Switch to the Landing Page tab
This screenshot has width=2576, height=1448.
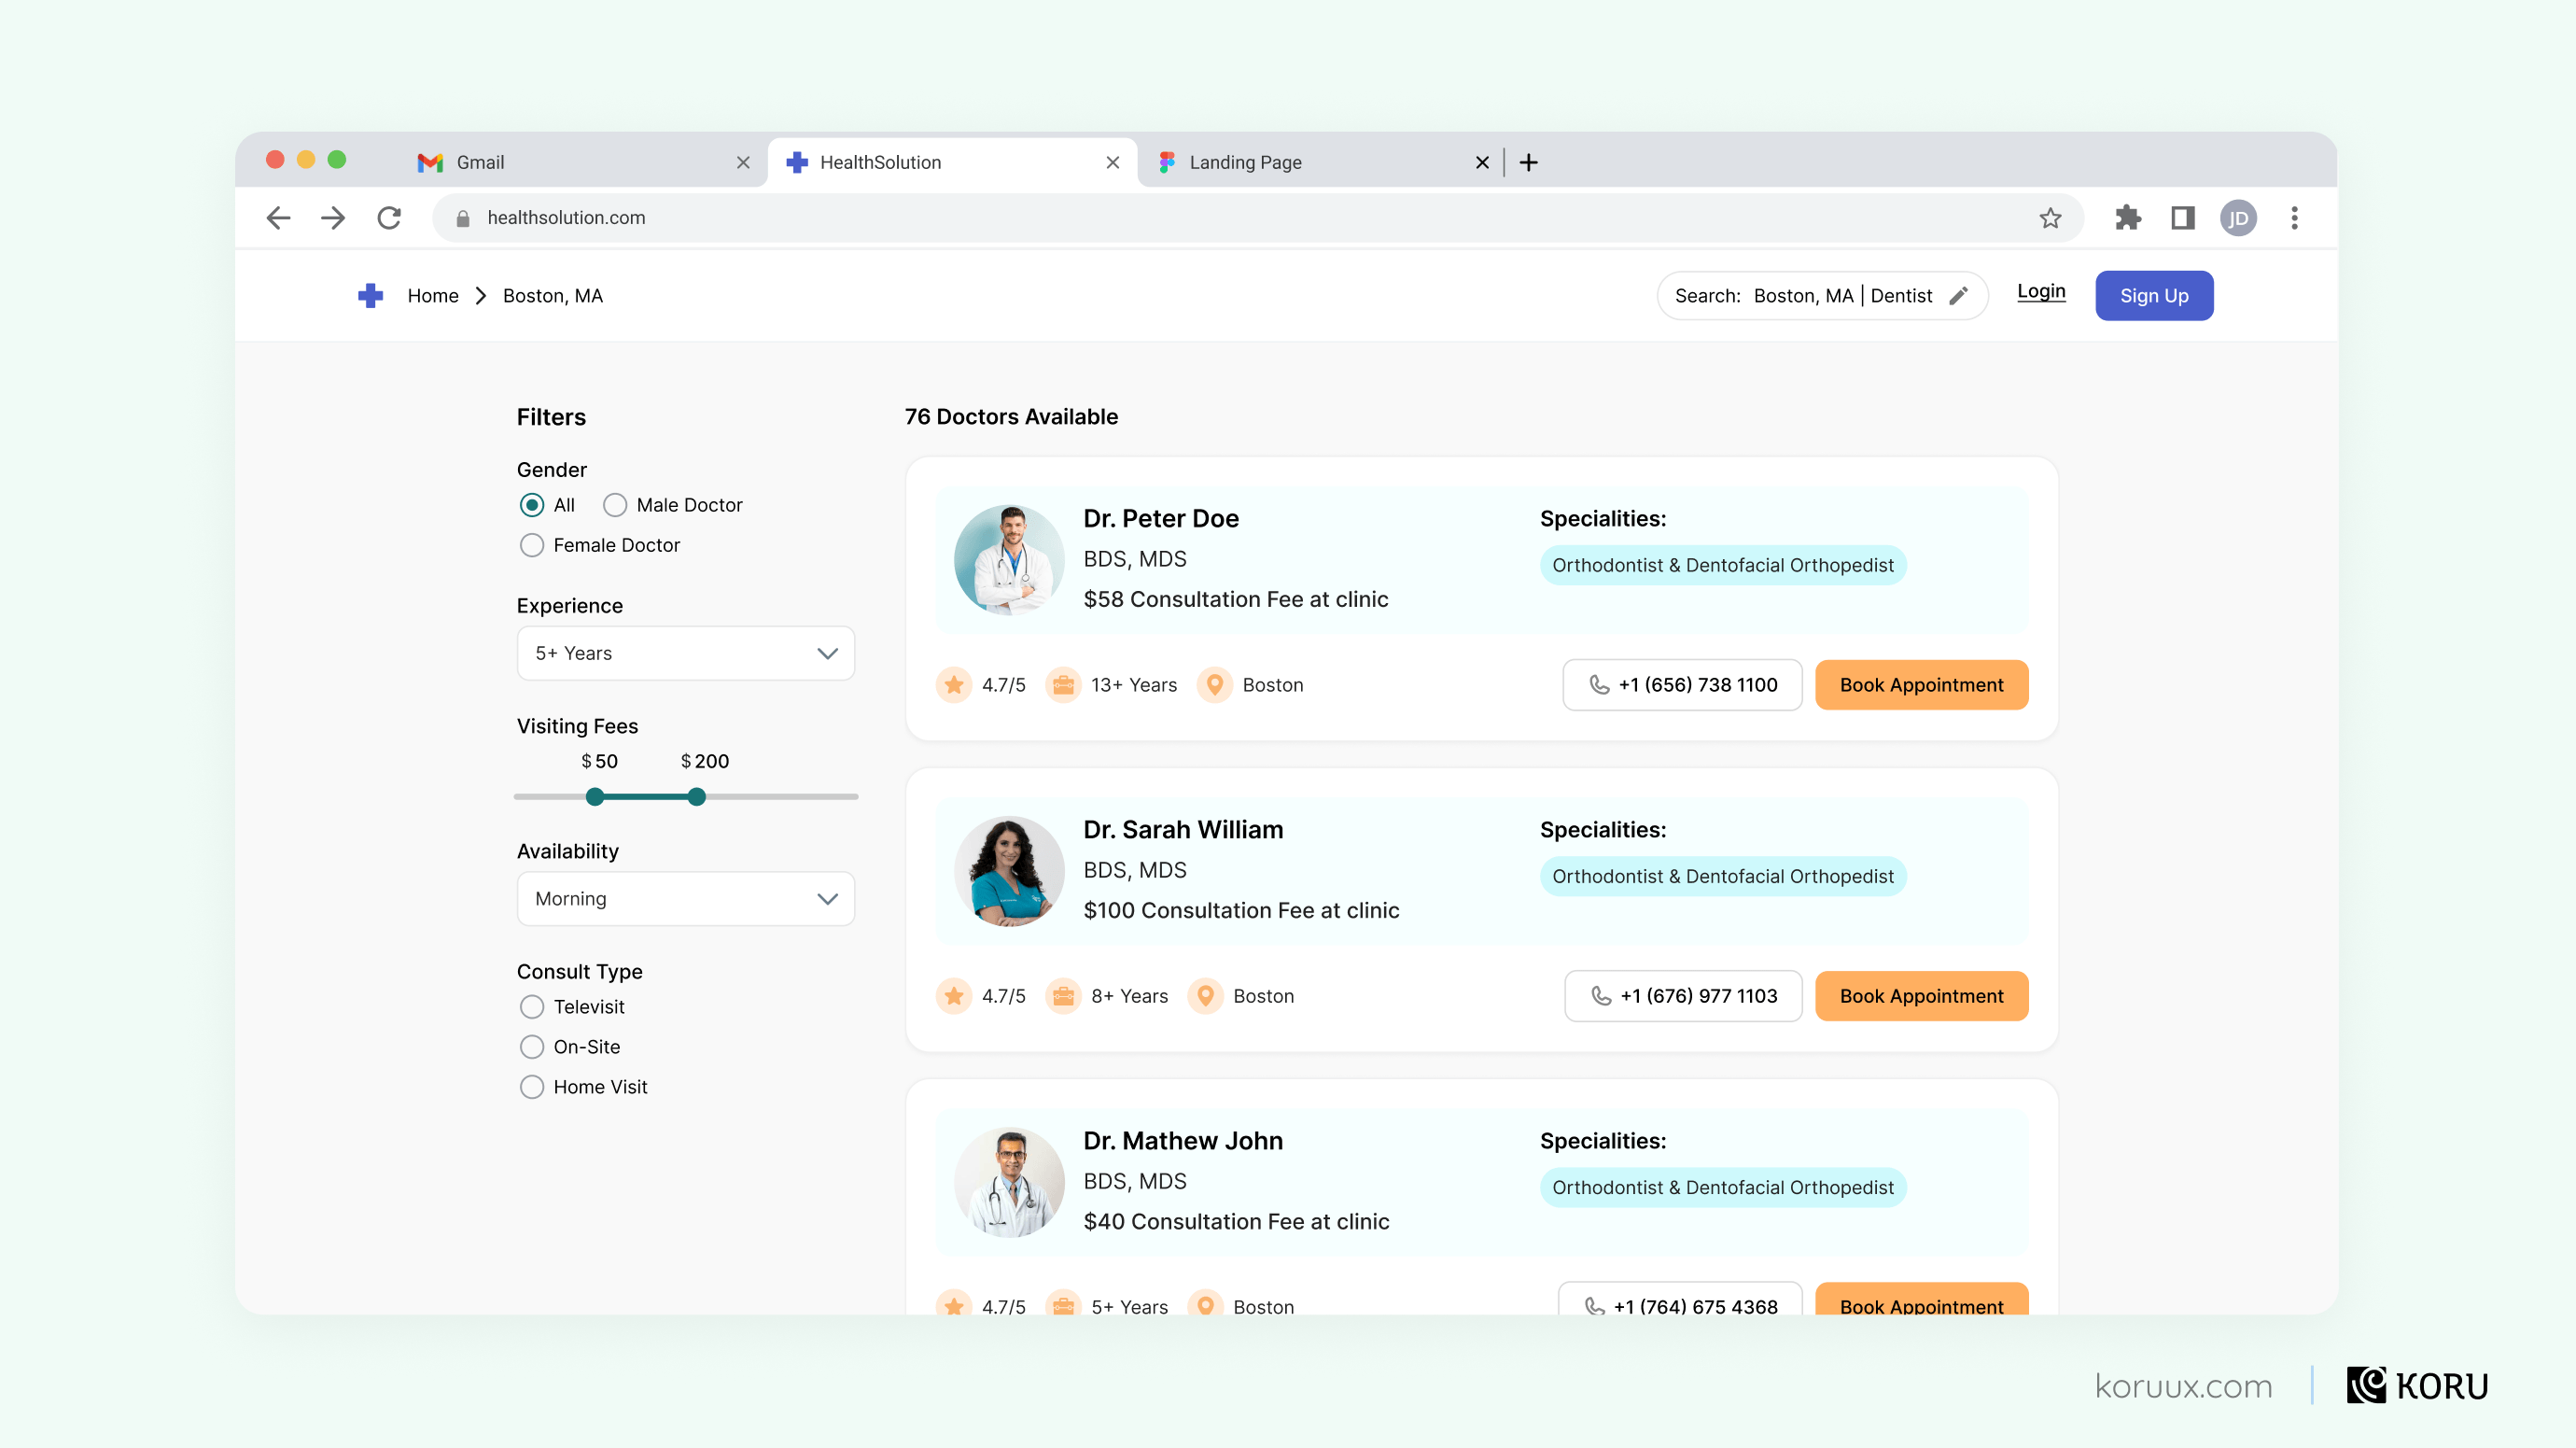tap(1245, 162)
